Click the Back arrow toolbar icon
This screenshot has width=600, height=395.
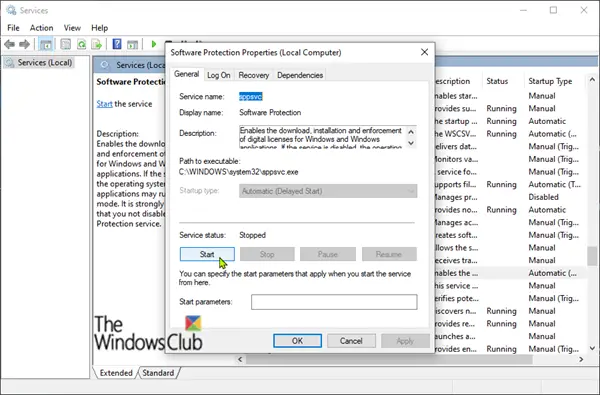pos(10,44)
